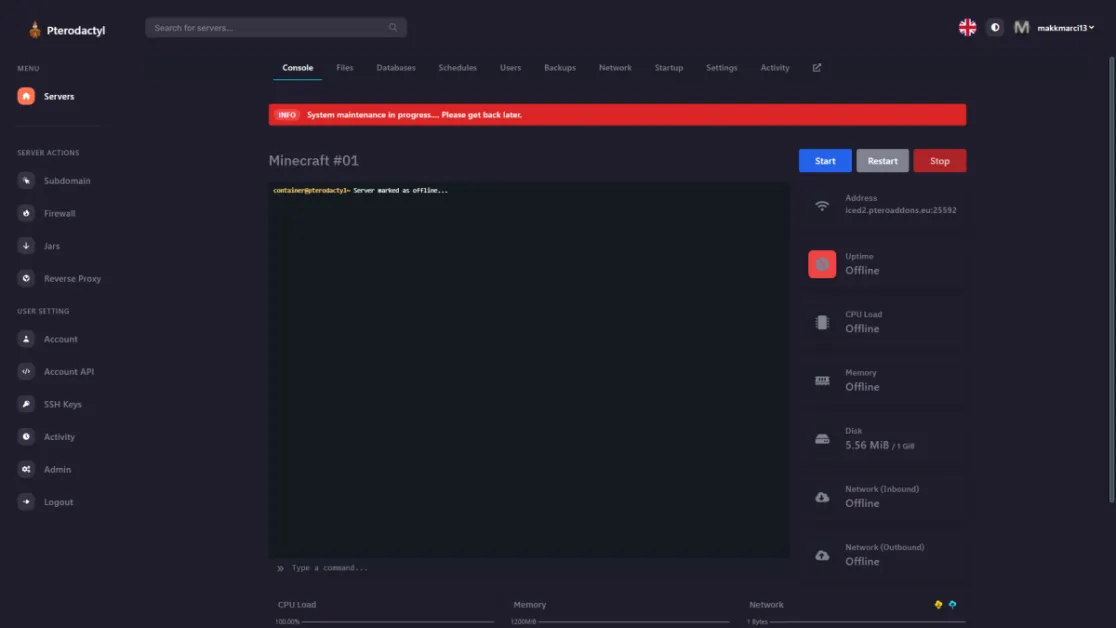Open the top Activity tab
The width and height of the screenshot is (1116, 628).
(x=775, y=68)
